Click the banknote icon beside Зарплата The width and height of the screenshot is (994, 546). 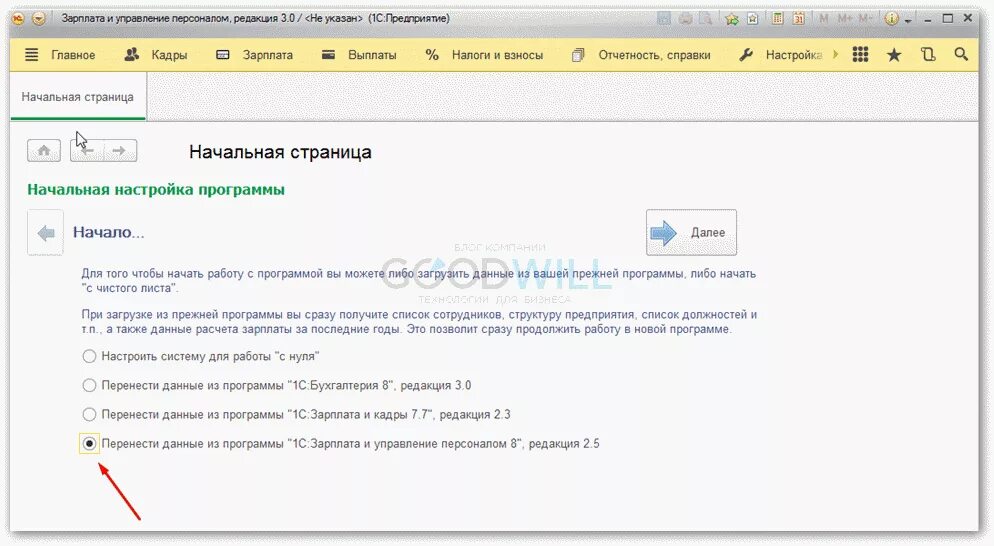tap(223, 55)
